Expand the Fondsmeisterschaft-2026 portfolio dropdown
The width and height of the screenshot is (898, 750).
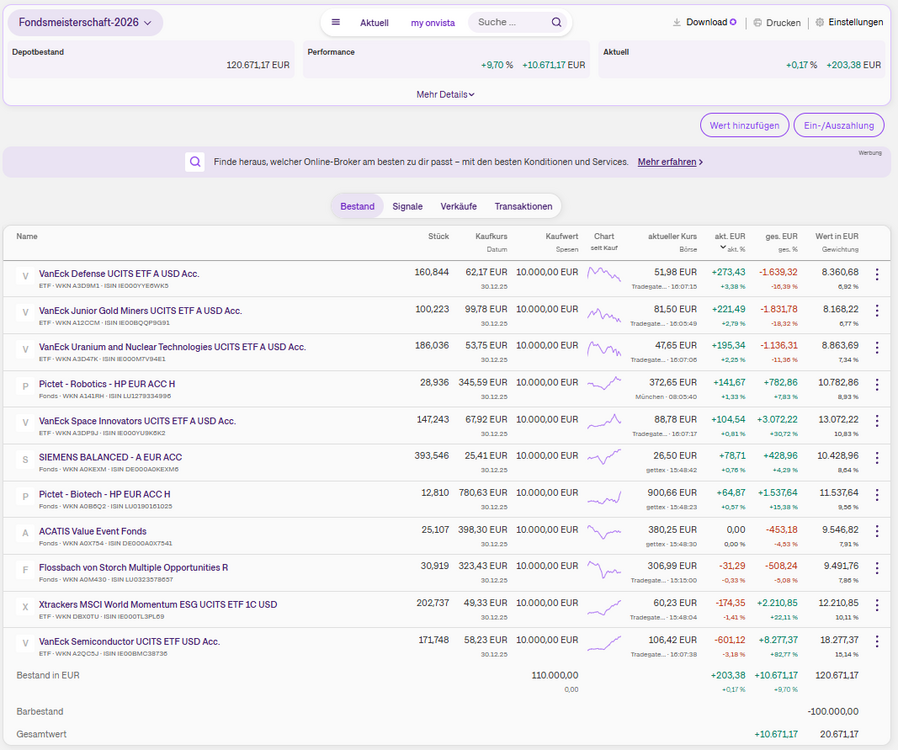(85, 23)
